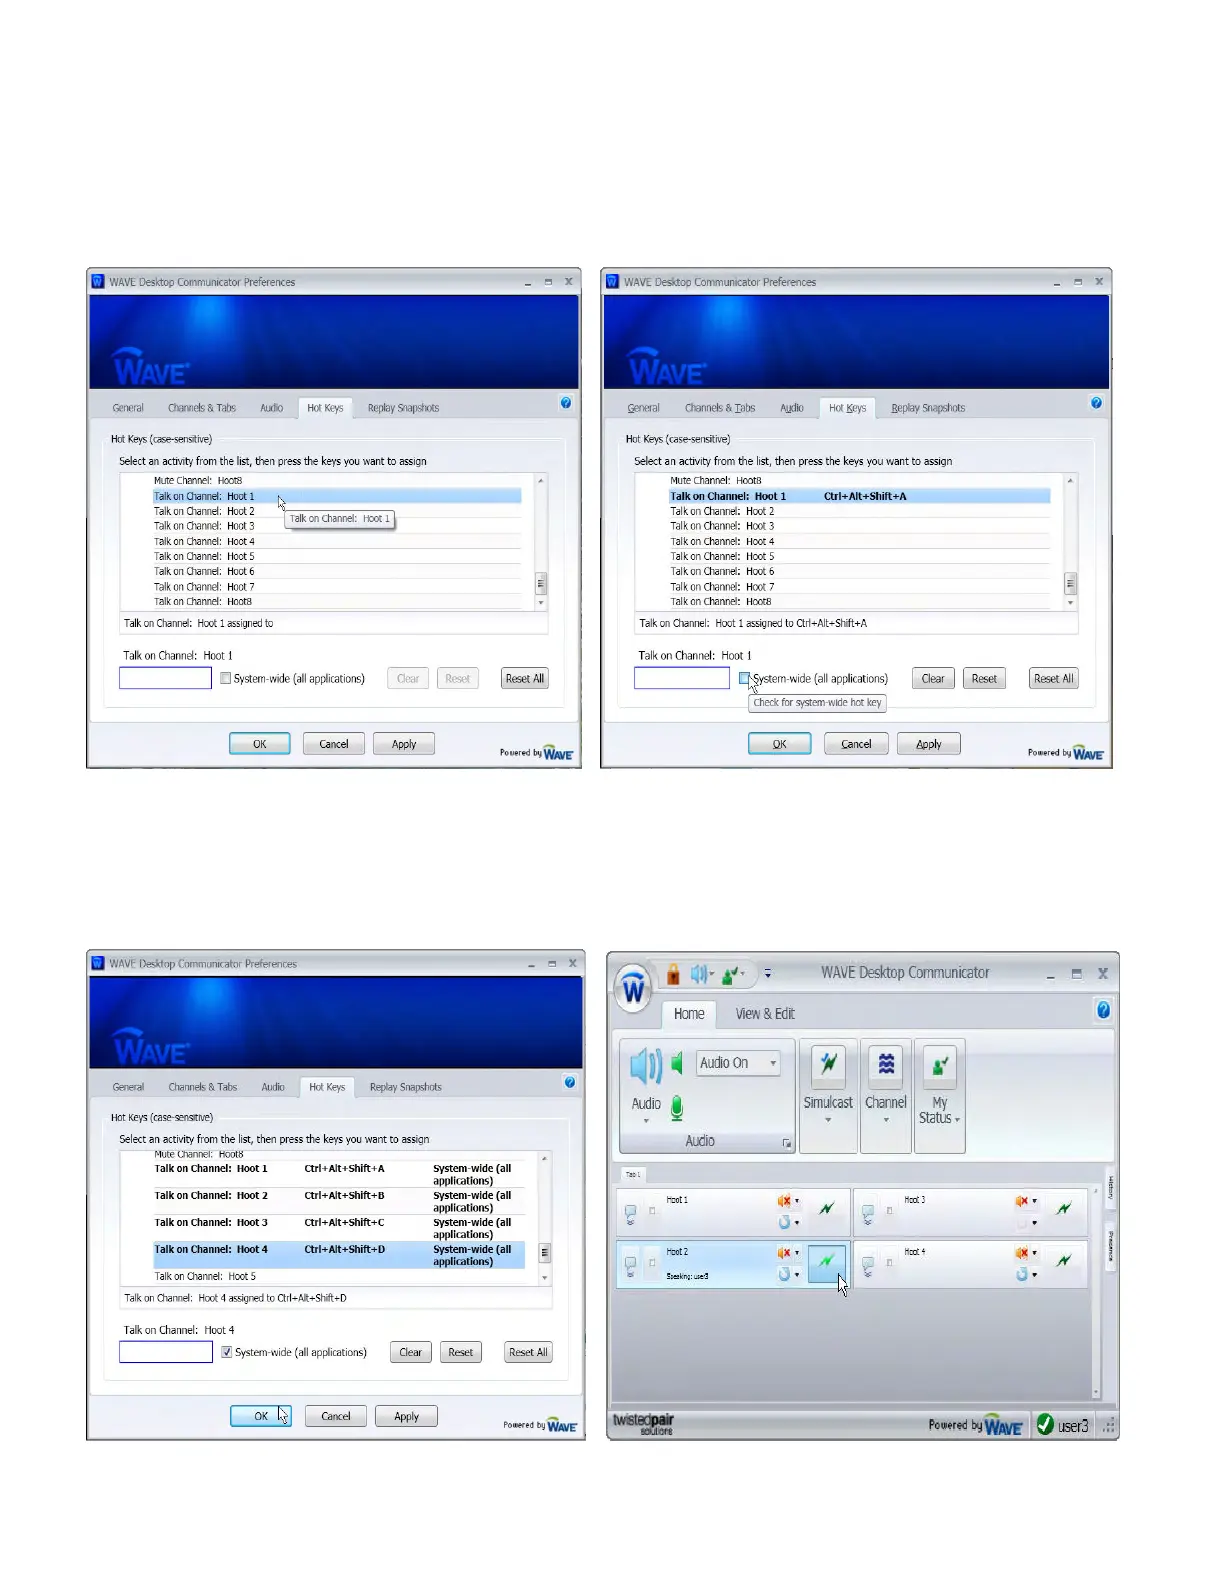Image resolution: width=1224 pixels, height=1584 pixels.
Task: Click the highlighted Hoot 2 talk button
Action: click(x=827, y=1262)
